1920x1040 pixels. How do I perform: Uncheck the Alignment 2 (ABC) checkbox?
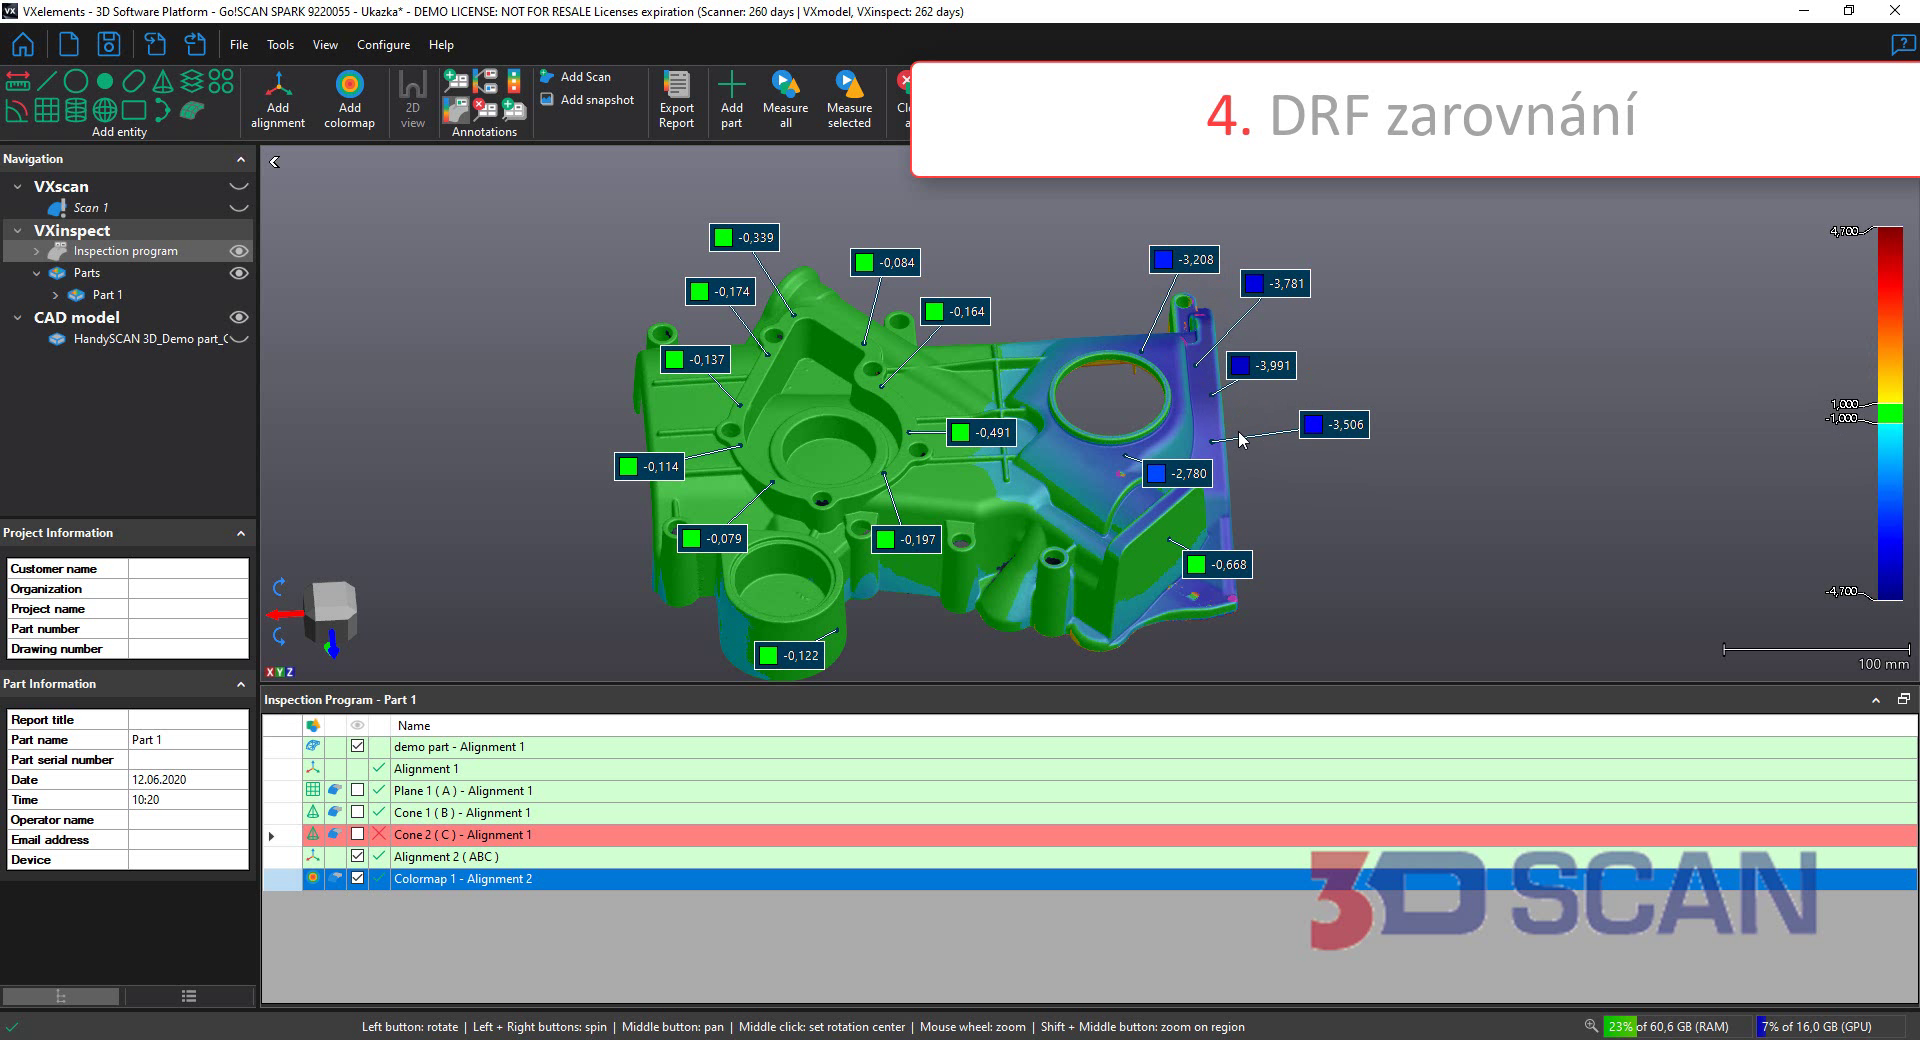(357, 856)
